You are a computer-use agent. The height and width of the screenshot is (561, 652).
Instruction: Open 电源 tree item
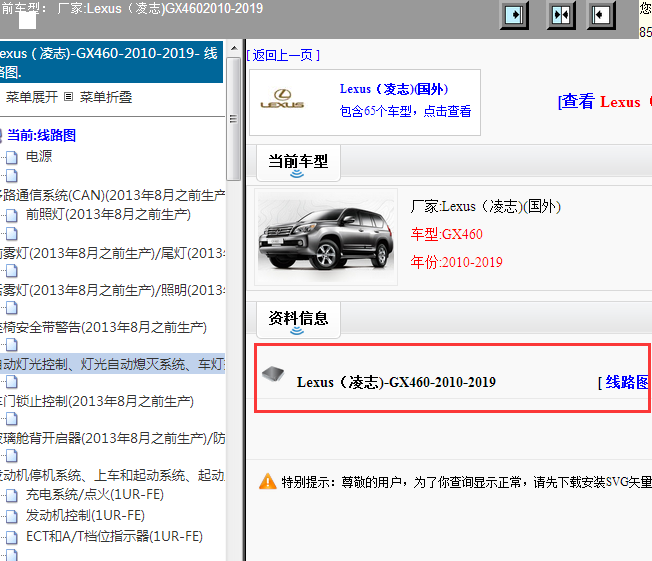(39, 156)
